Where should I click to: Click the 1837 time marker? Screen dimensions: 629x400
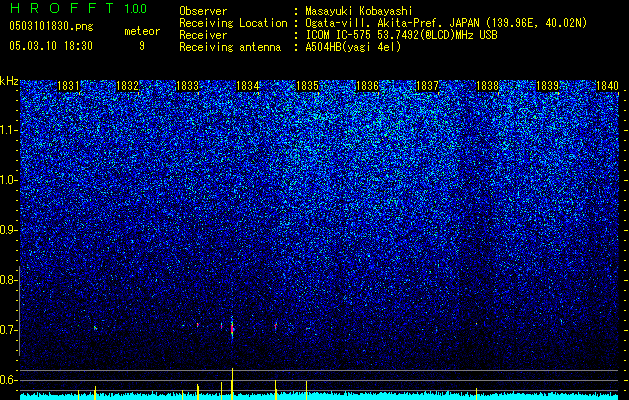click(427, 86)
